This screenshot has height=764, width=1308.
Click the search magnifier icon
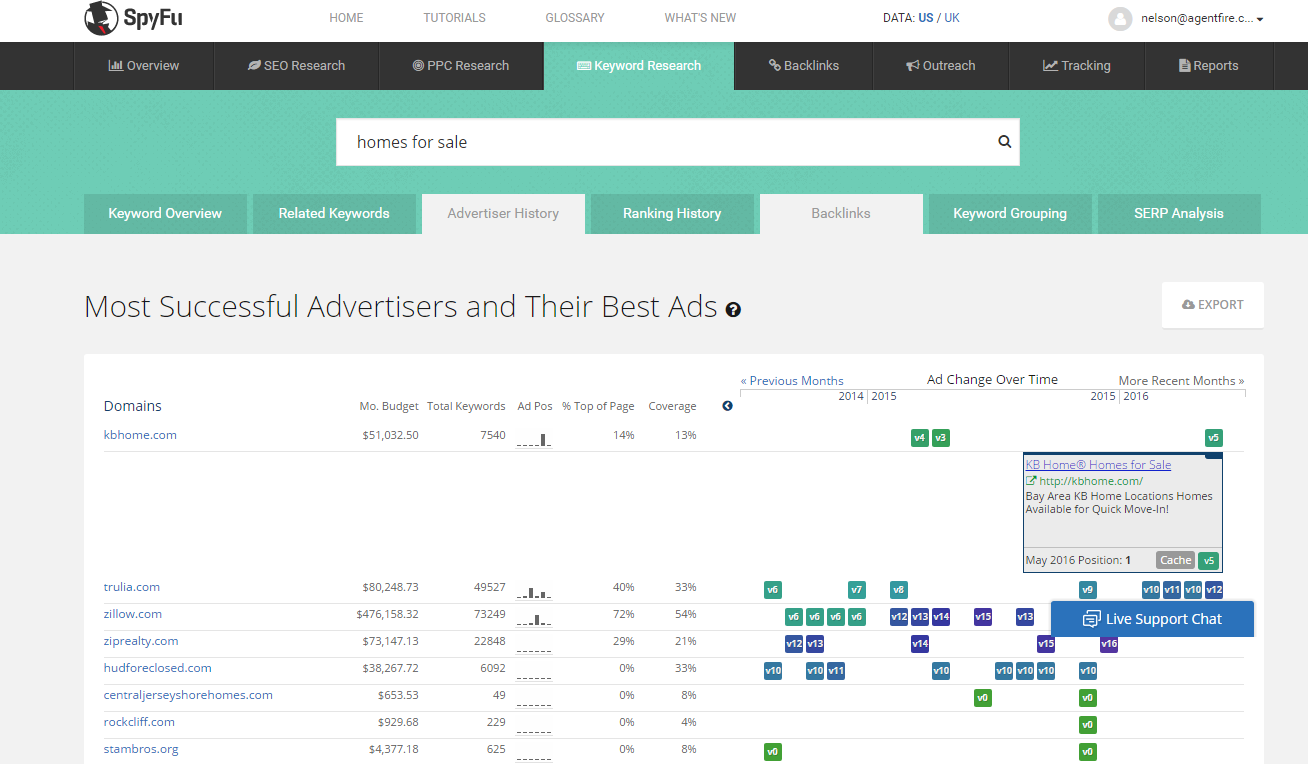pos(1005,142)
